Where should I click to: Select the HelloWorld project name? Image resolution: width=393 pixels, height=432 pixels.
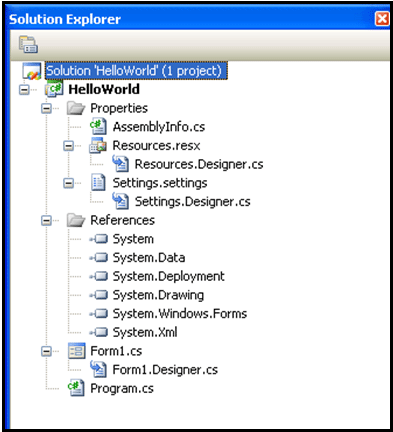pos(104,89)
